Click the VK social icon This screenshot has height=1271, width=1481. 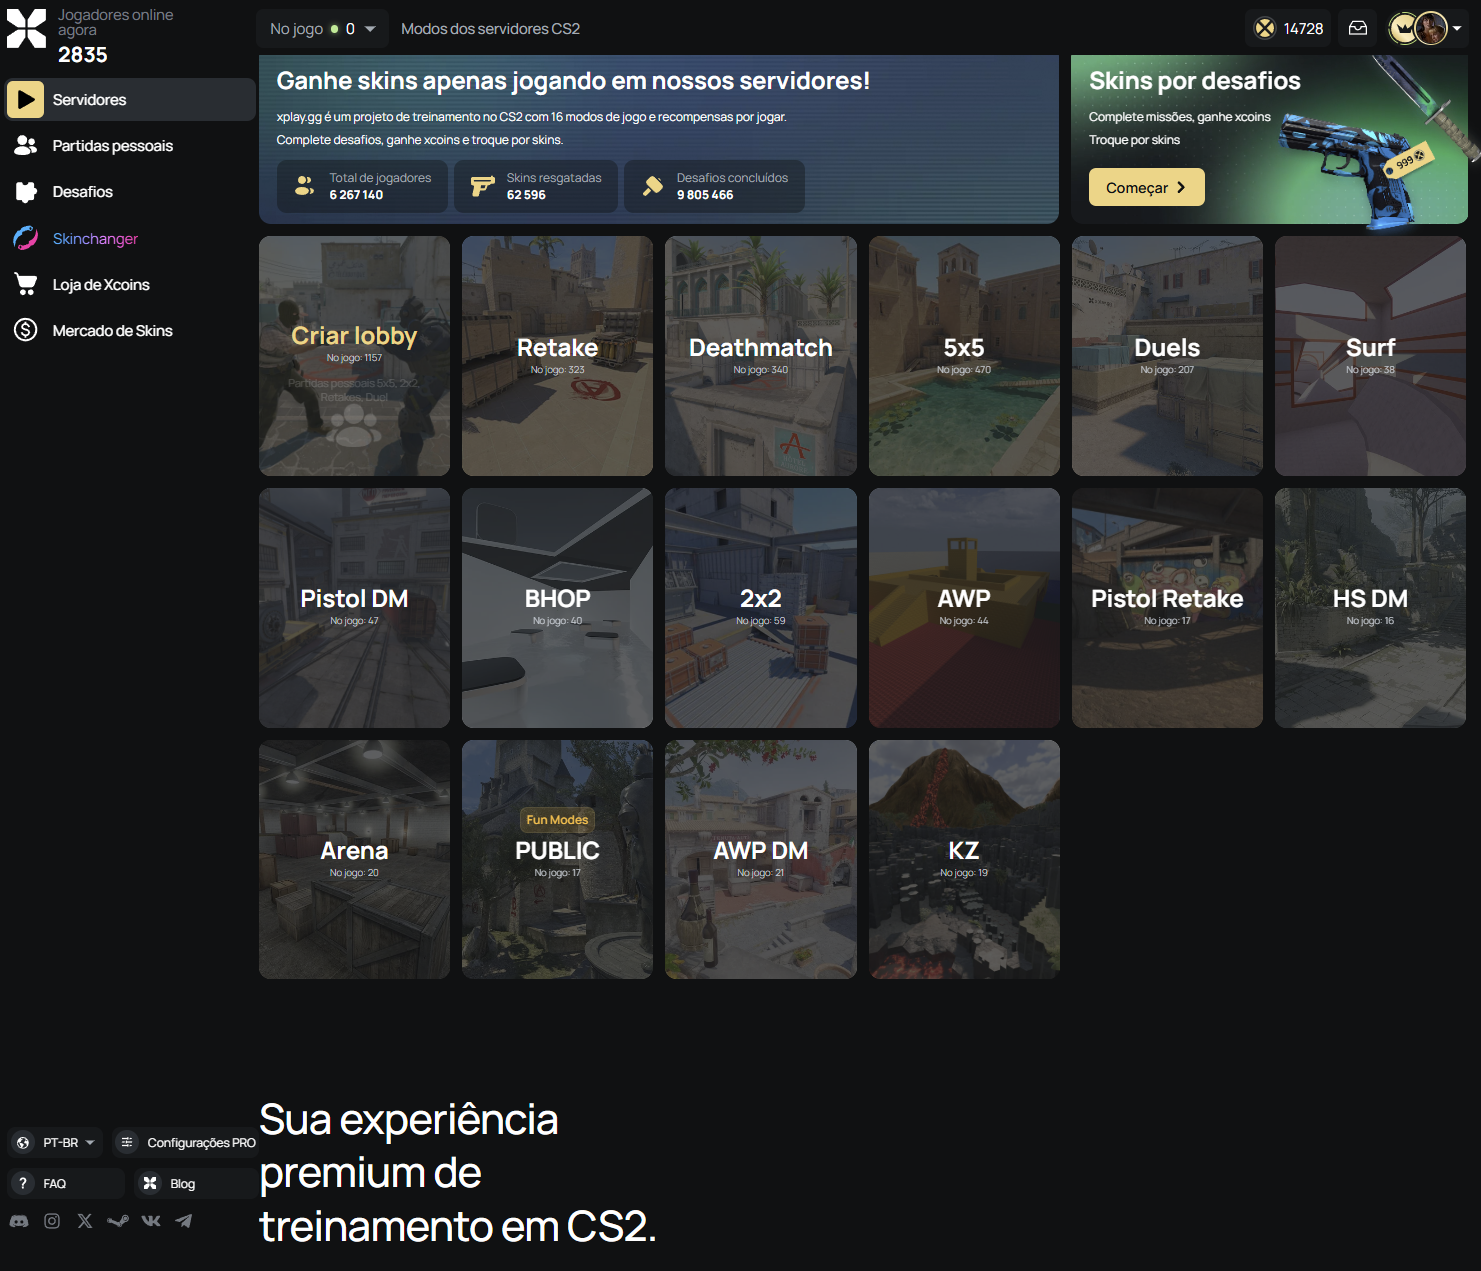click(x=151, y=1221)
